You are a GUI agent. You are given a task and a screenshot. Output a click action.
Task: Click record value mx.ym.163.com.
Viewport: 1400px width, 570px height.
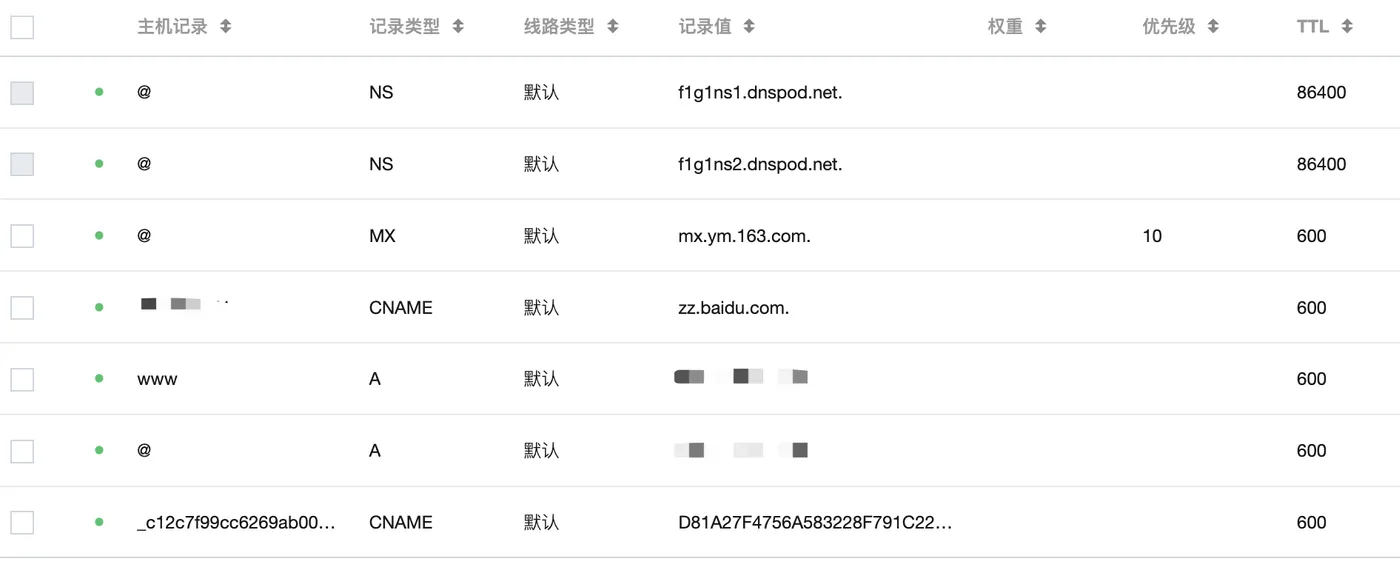coord(744,236)
